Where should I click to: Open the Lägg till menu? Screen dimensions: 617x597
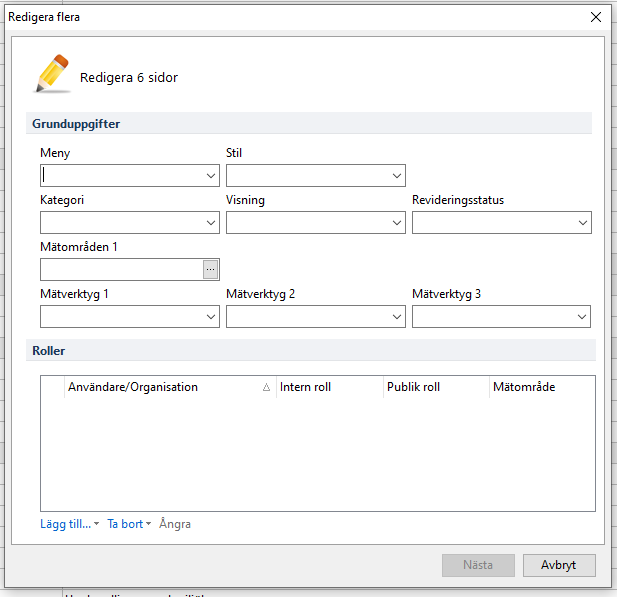pyautogui.click(x=69, y=524)
